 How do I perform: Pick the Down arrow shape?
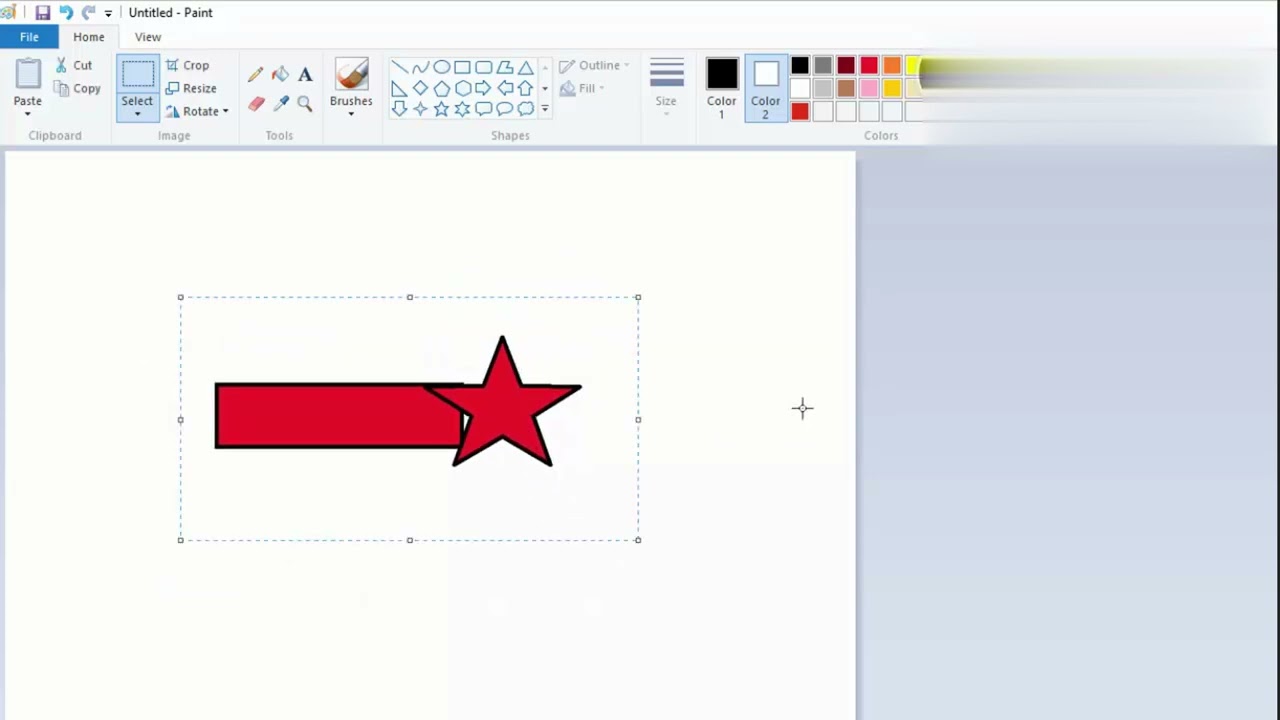coord(399,109)
